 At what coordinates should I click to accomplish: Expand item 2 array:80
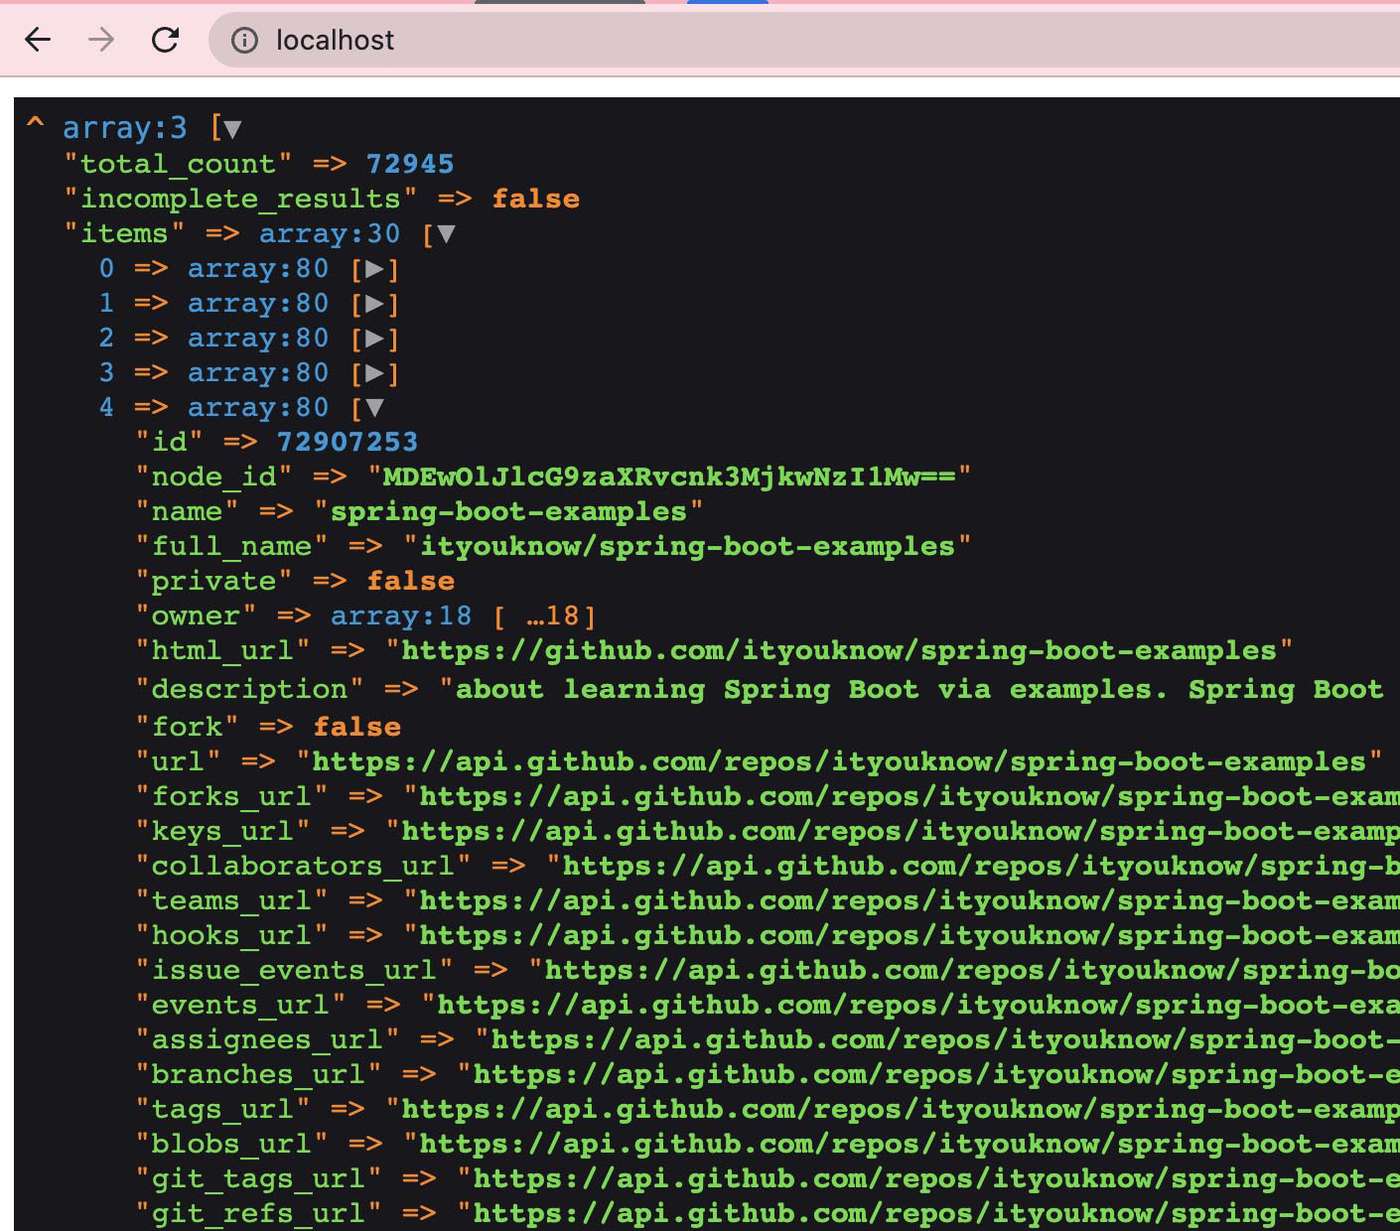[x=376, y=338]
